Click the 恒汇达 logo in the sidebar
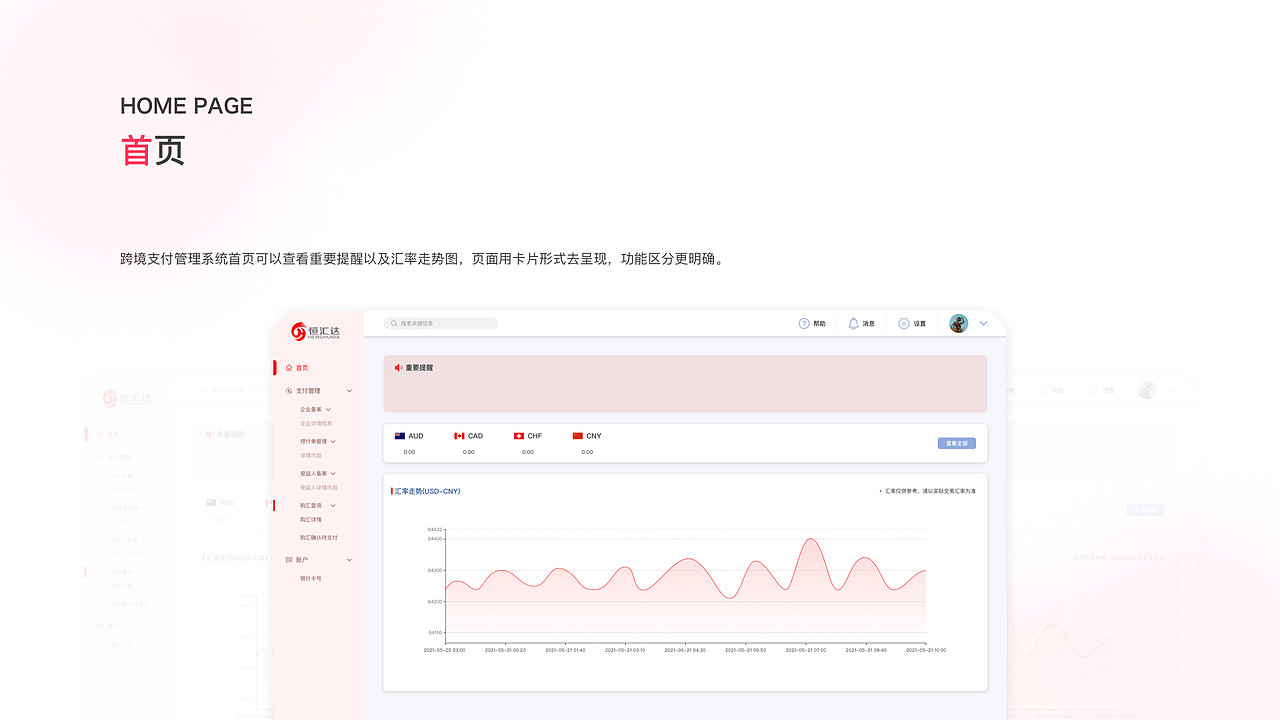This screenshot has width=1280, height=720. (317, 331)
